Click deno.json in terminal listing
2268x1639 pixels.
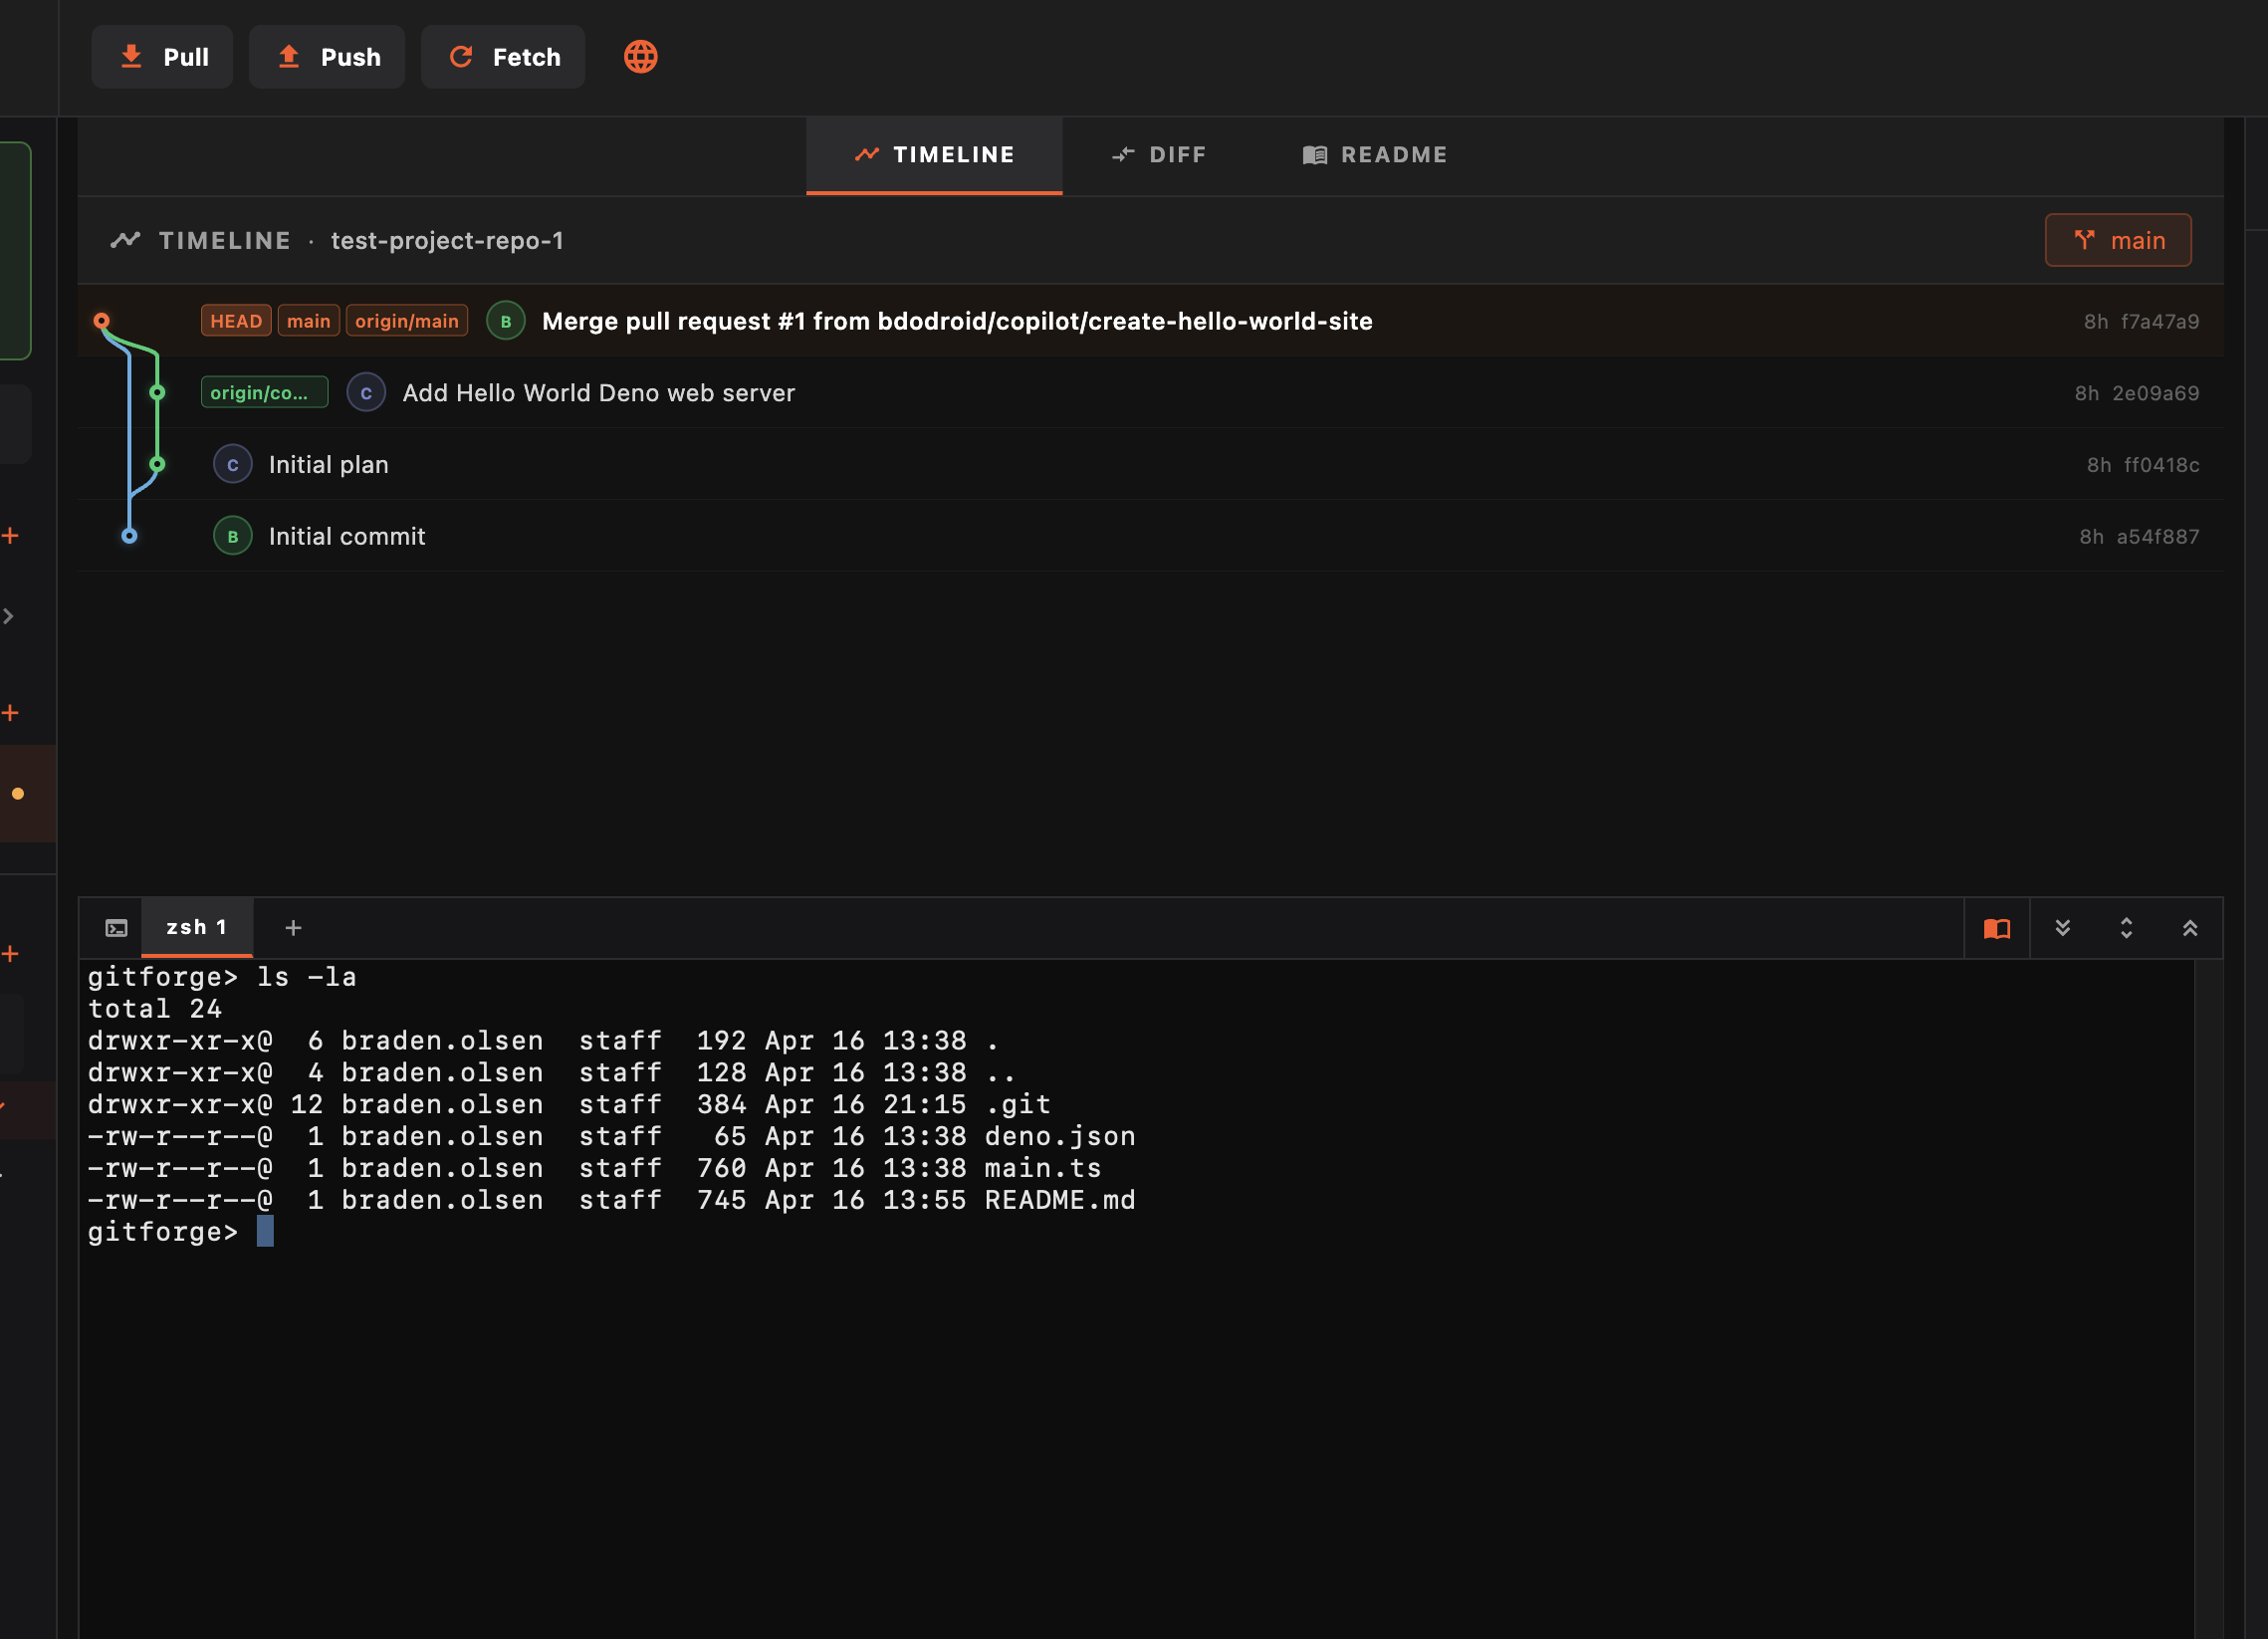(x=1060, y=1137)
